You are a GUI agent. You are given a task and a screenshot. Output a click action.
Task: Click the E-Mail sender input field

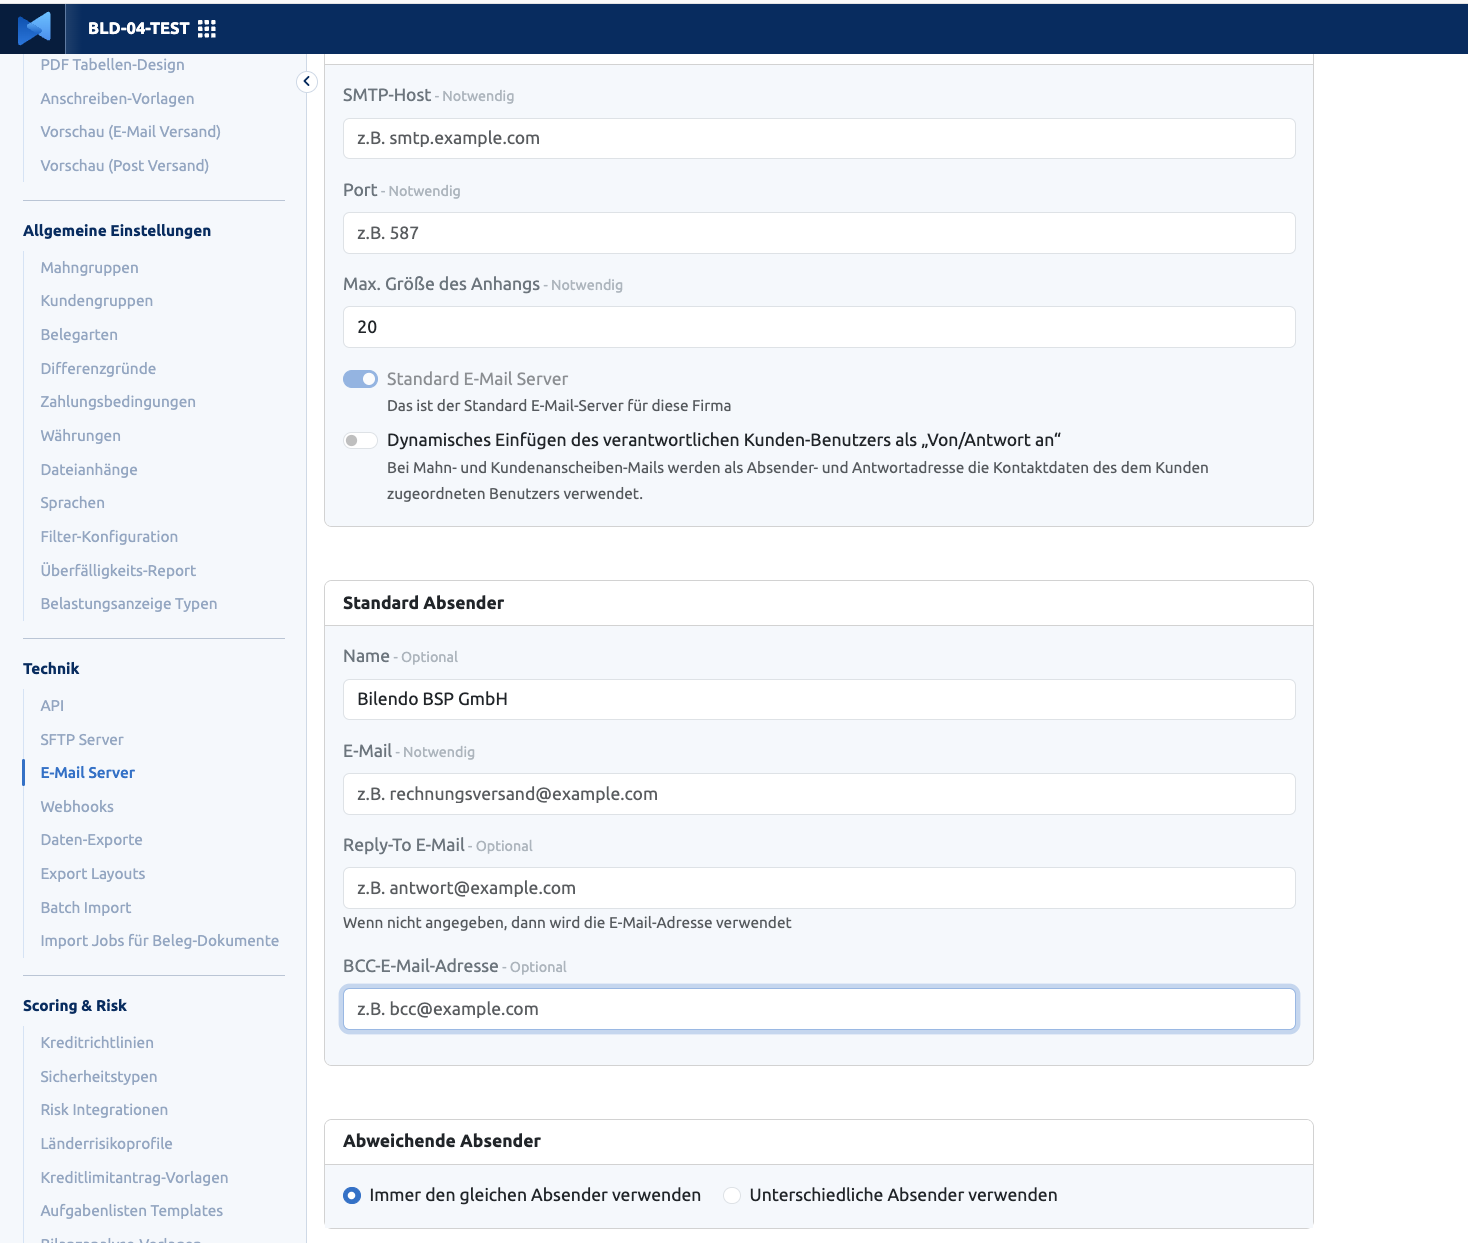pos(819,794)
